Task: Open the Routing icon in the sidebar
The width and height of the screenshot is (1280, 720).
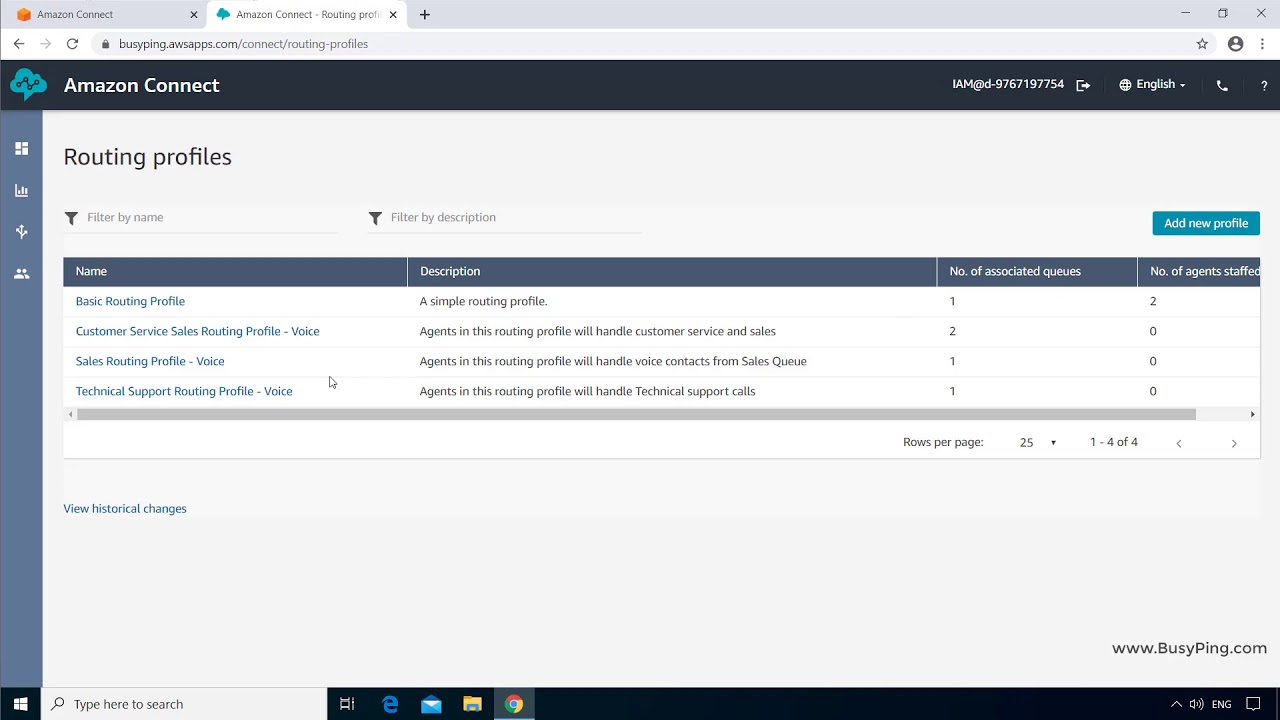Action: tap(21, 231)
